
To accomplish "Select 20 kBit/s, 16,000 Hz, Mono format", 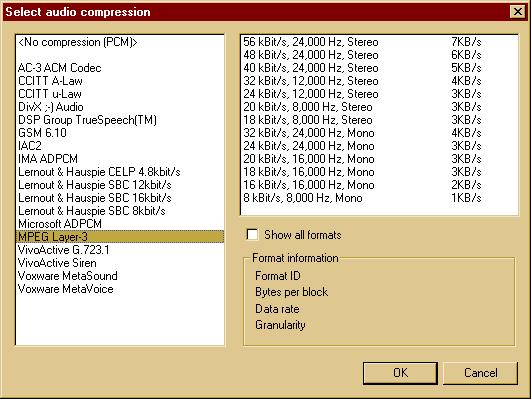I will 379,159.
